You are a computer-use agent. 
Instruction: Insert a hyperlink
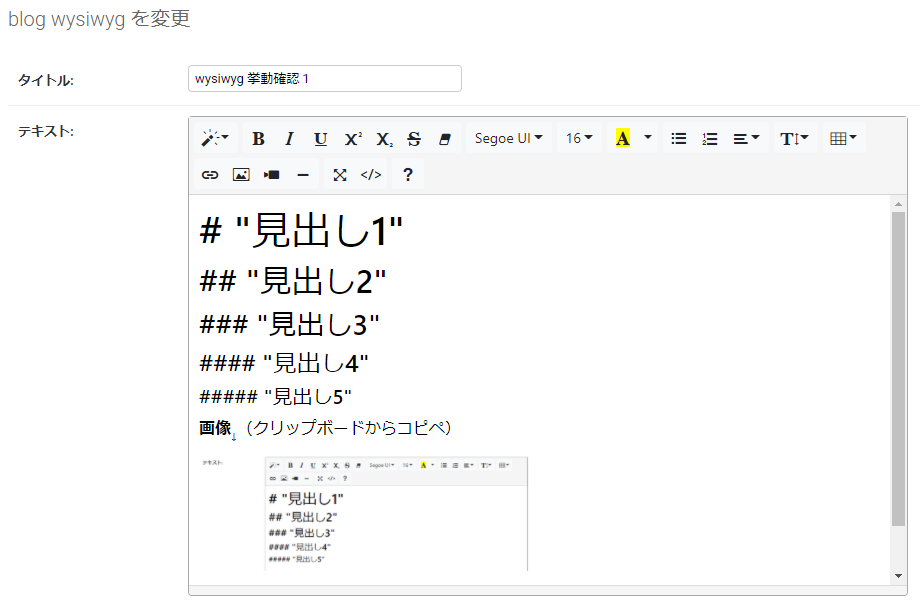tap(211, 174)
